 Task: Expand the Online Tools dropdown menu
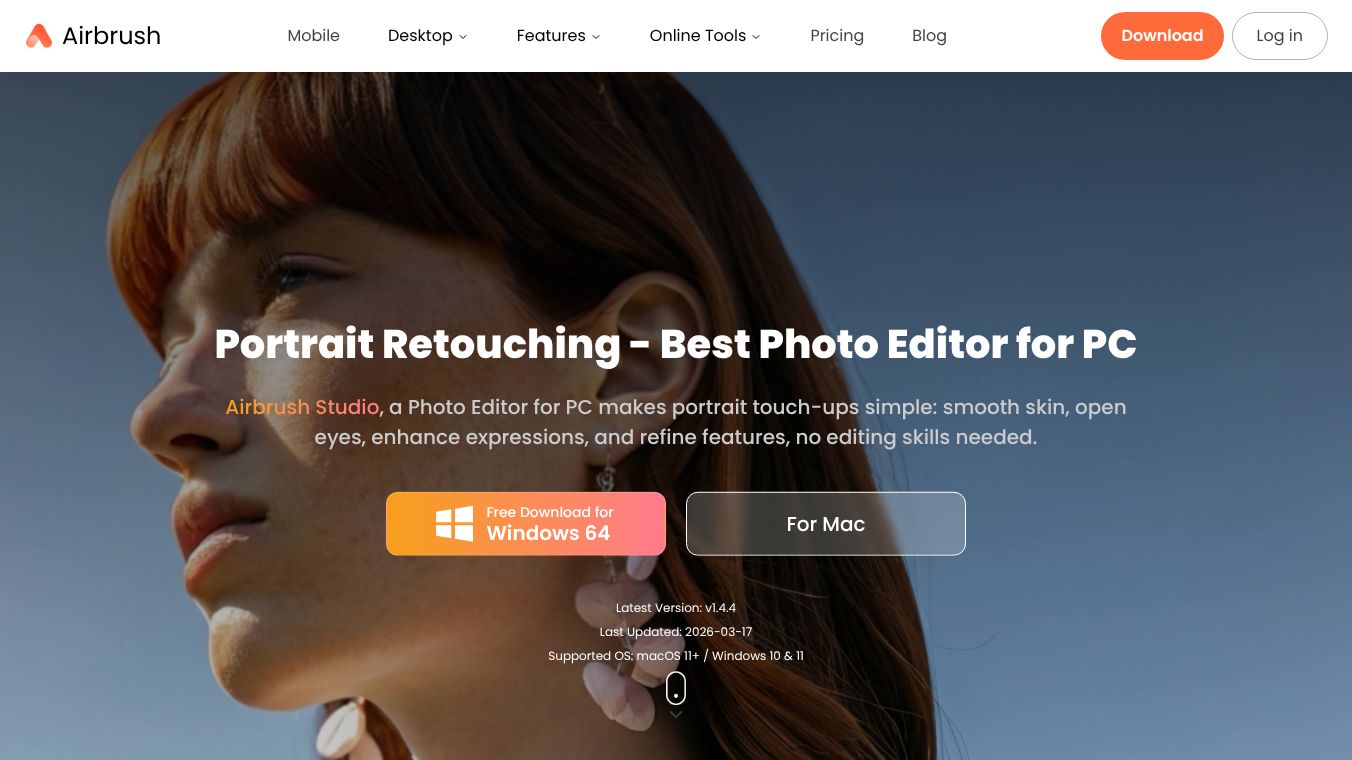[x=705, y=36]
